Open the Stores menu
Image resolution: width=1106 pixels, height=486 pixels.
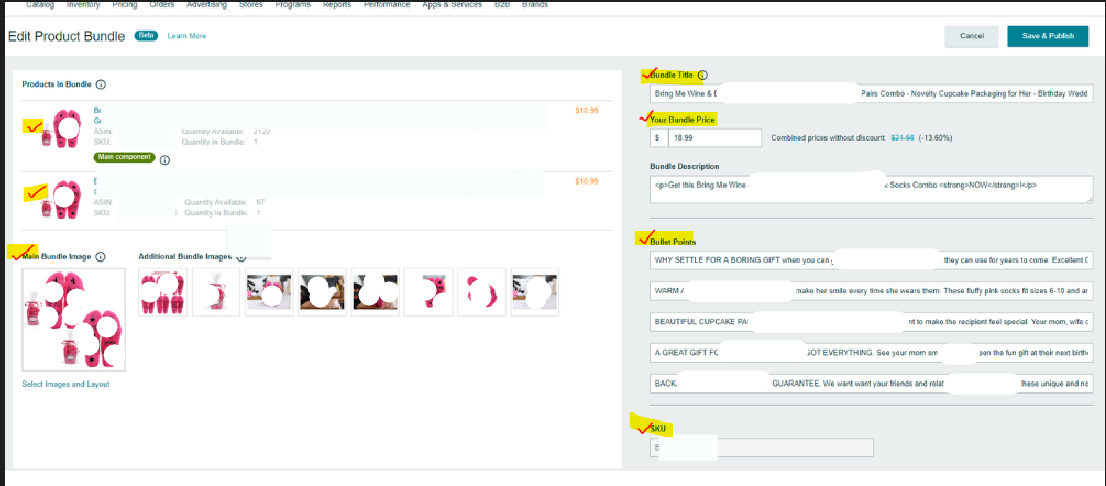(x=250, y=4)
